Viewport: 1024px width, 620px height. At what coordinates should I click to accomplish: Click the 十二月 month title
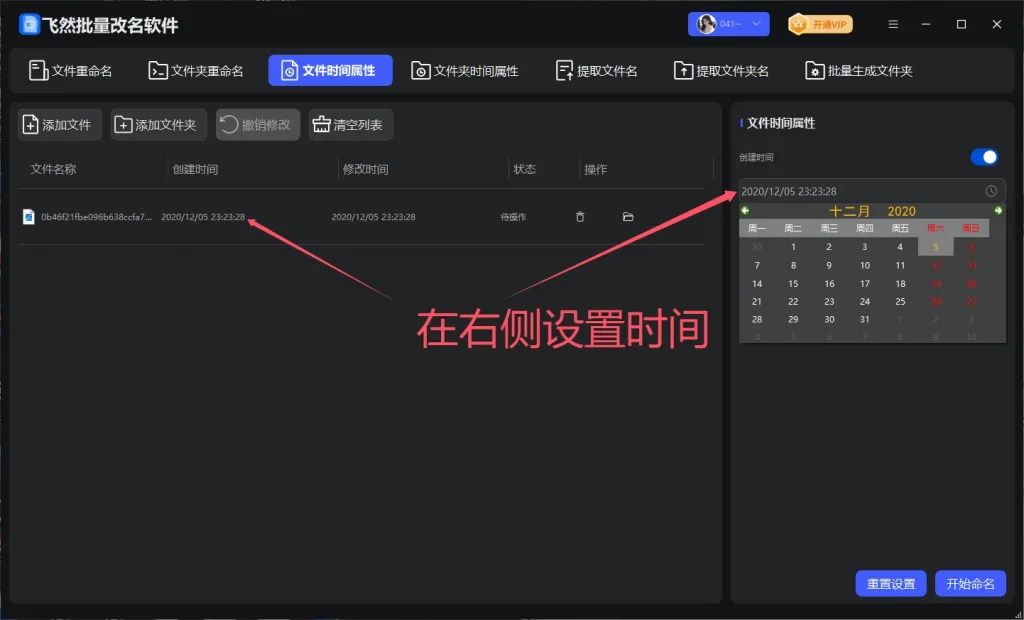850,211
